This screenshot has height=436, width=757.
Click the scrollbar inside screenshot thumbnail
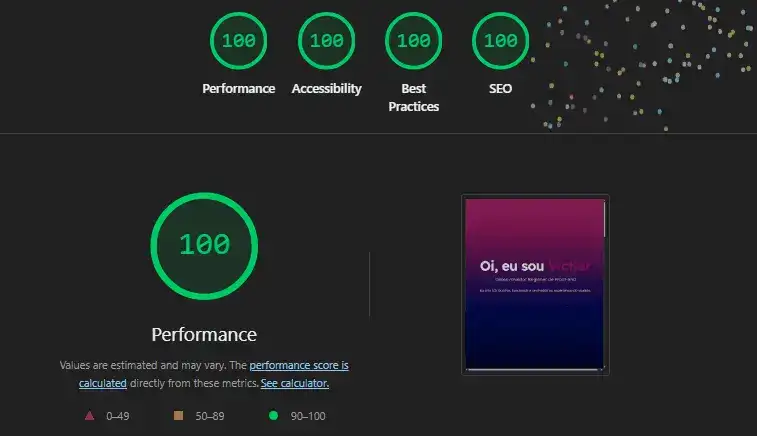603,220
